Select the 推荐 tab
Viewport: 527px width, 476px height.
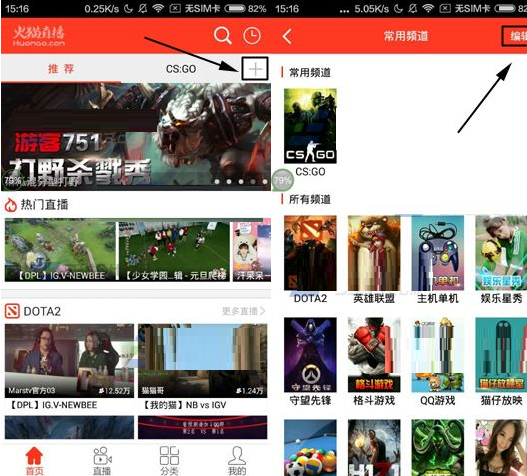(61, 69)
